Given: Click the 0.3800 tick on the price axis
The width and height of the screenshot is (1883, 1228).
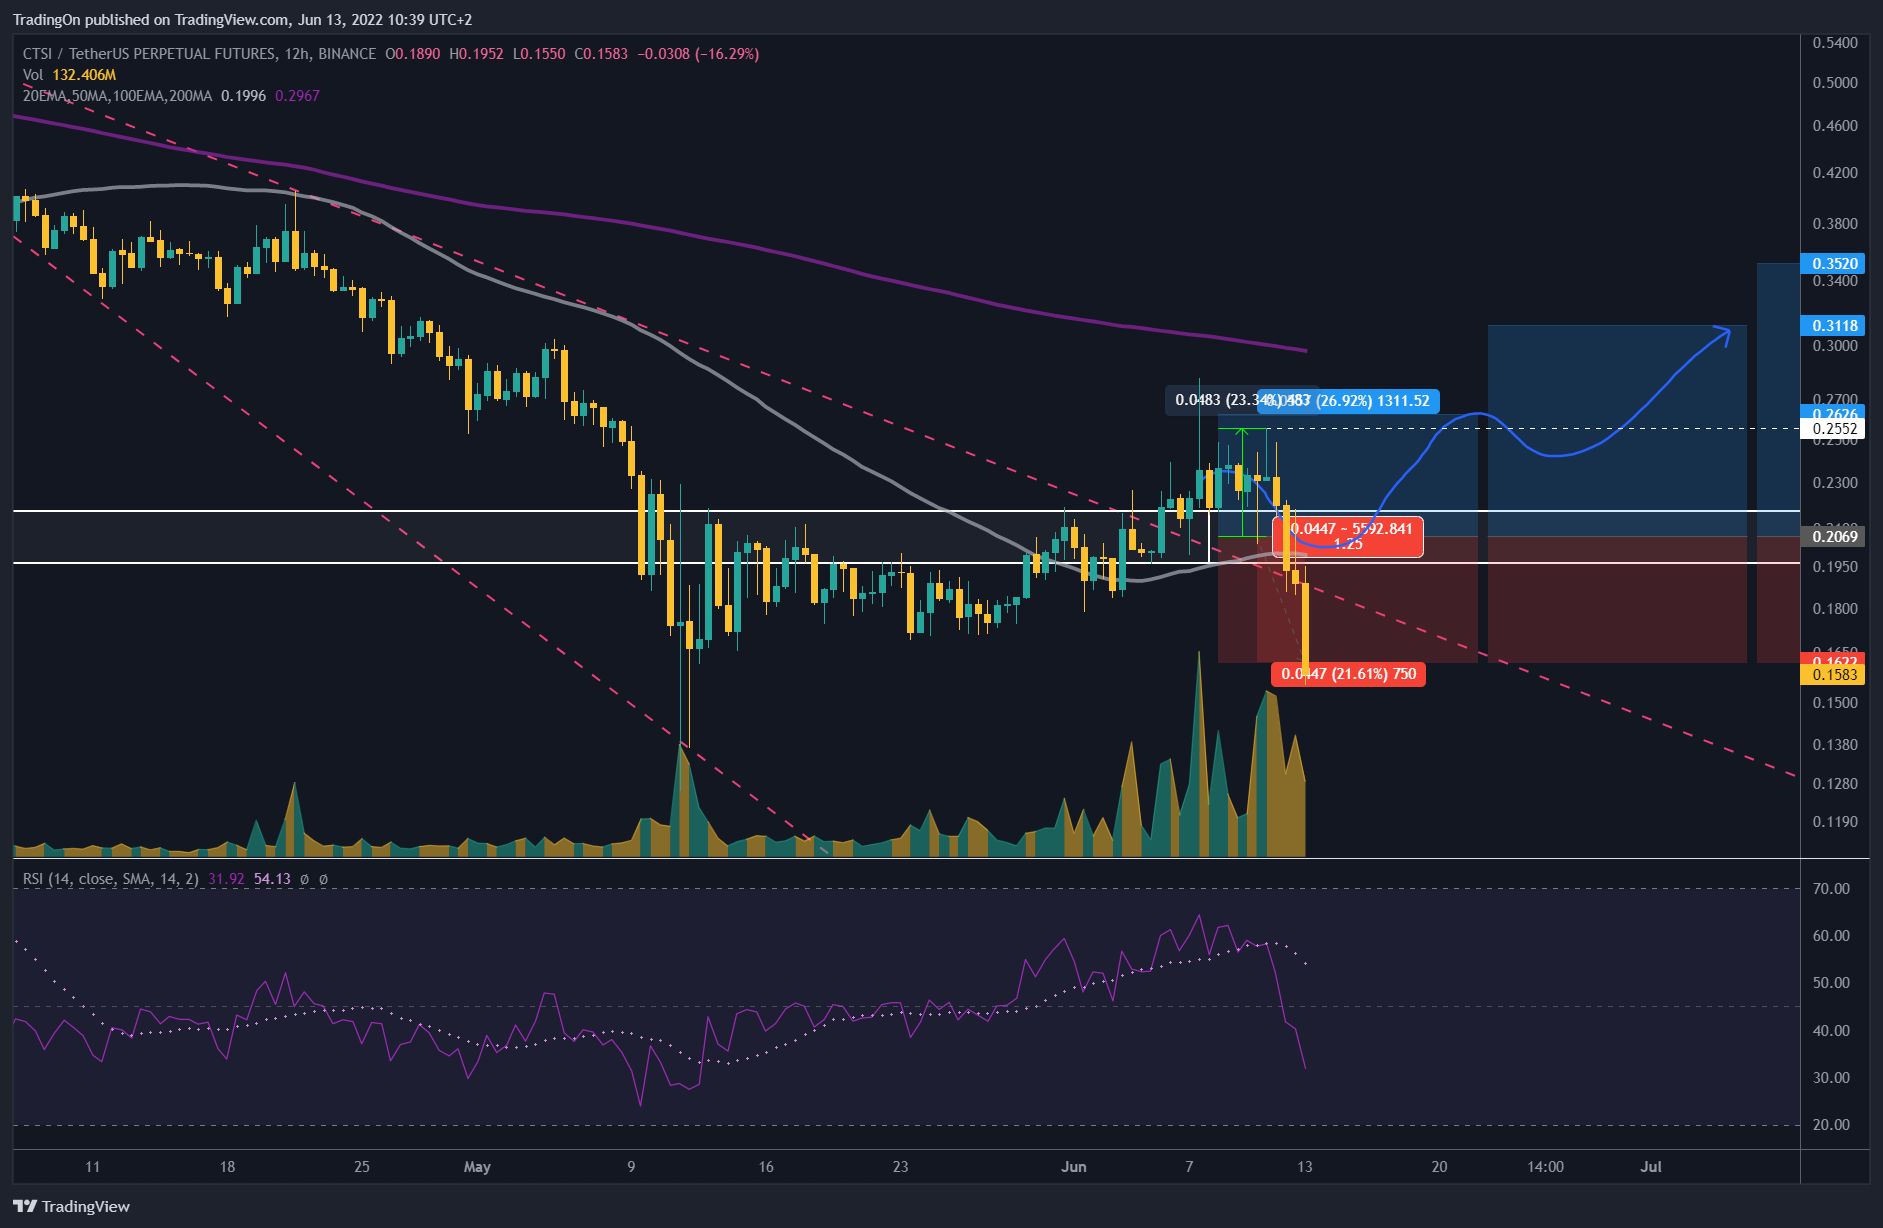Looking at the screenshot, I should [x=1835, y=224].
